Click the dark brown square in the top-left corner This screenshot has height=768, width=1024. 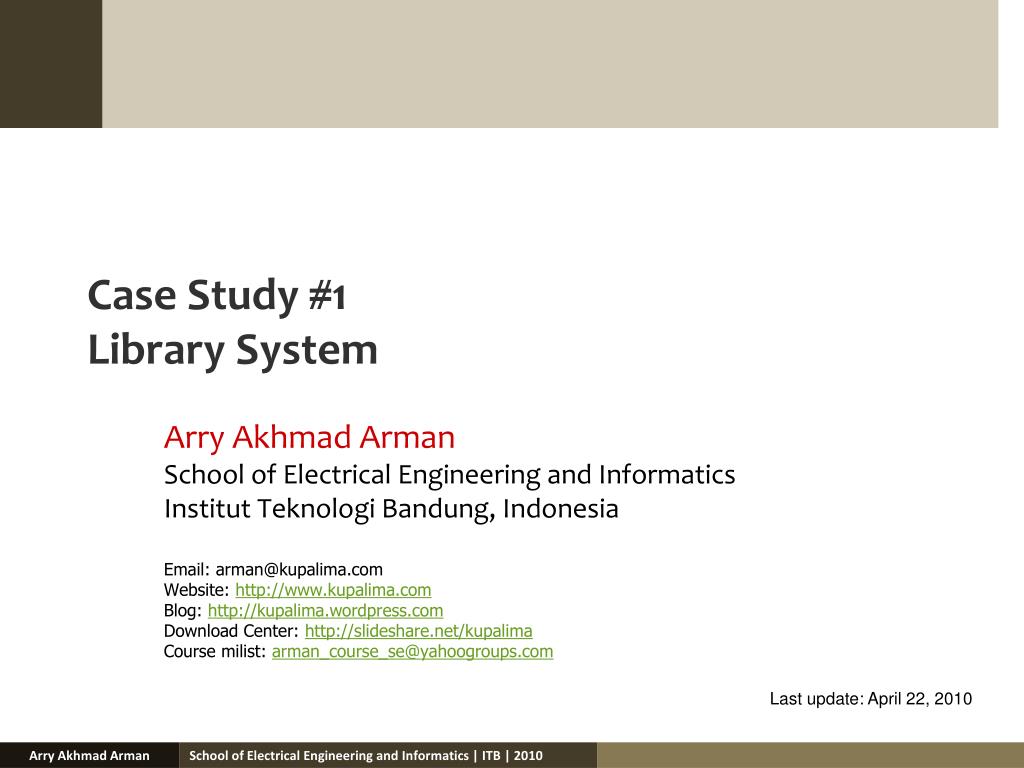(50, 62)
